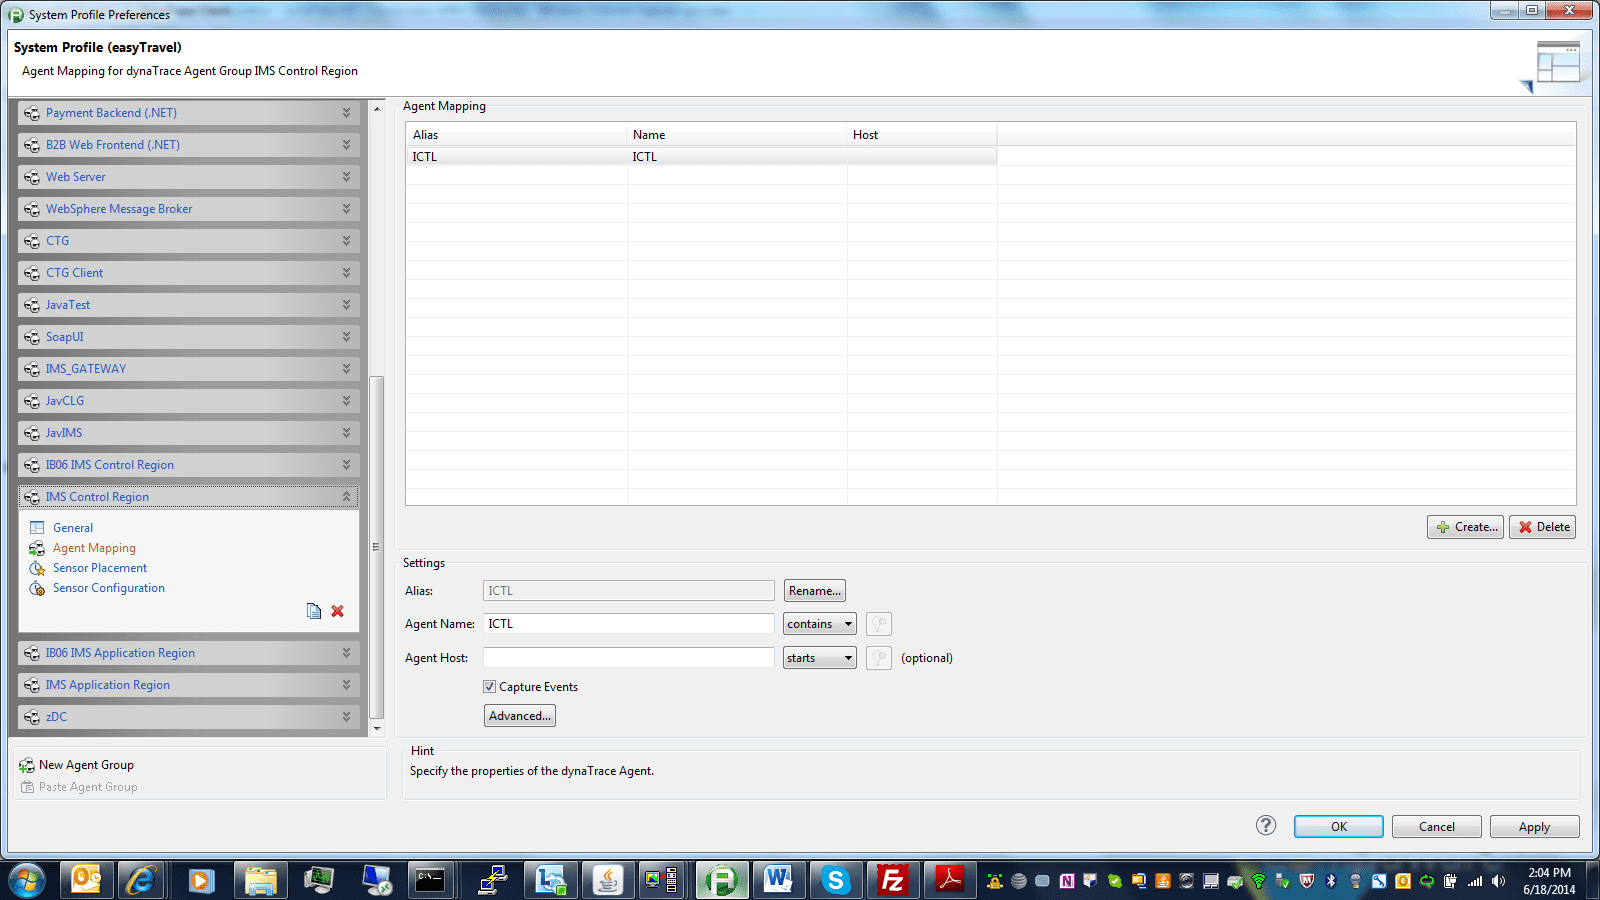This screenshot has height=900, width=1600.
Task: Open the General settings page
Action: pyautogui.click(x=73, y=528)
